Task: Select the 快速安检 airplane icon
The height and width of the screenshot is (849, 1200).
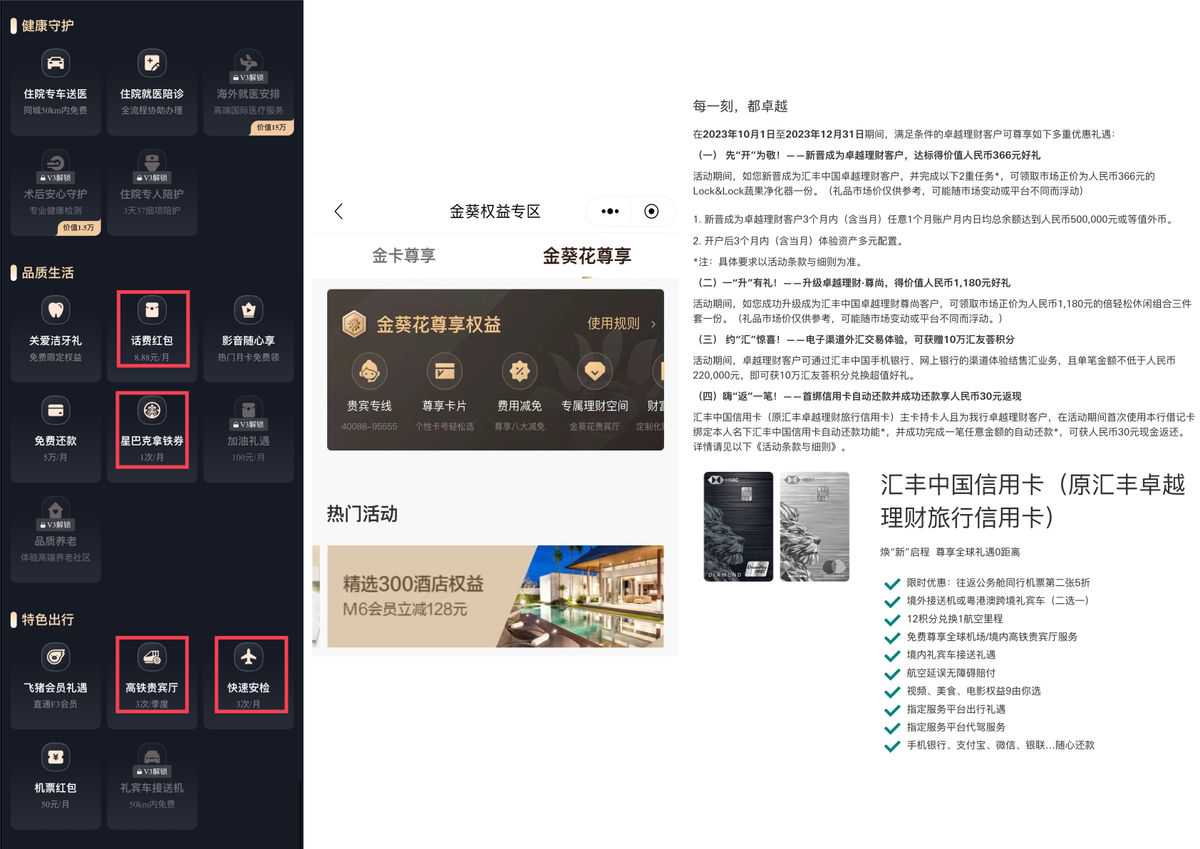Action: coord(249,657)
